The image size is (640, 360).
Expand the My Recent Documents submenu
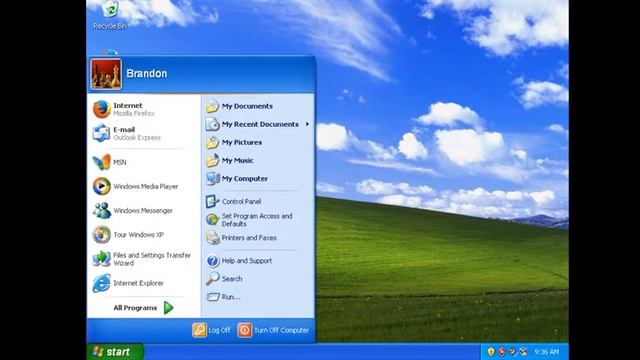[258, 124]
